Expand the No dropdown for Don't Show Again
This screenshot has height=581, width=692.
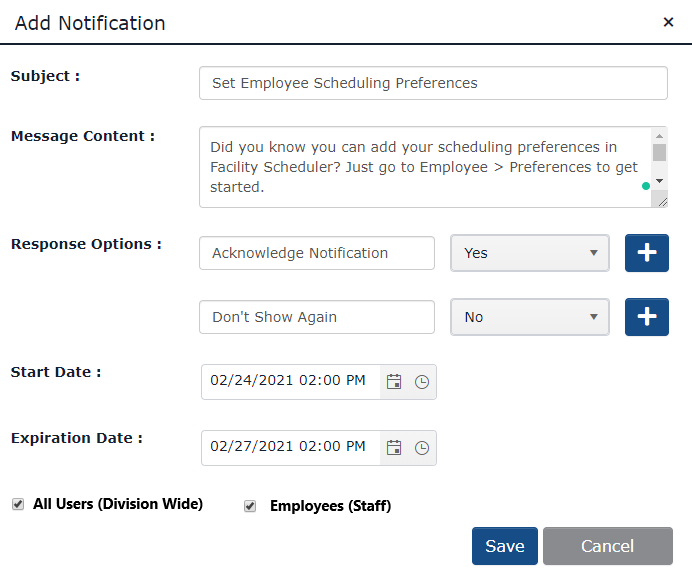tap(530, 317)
